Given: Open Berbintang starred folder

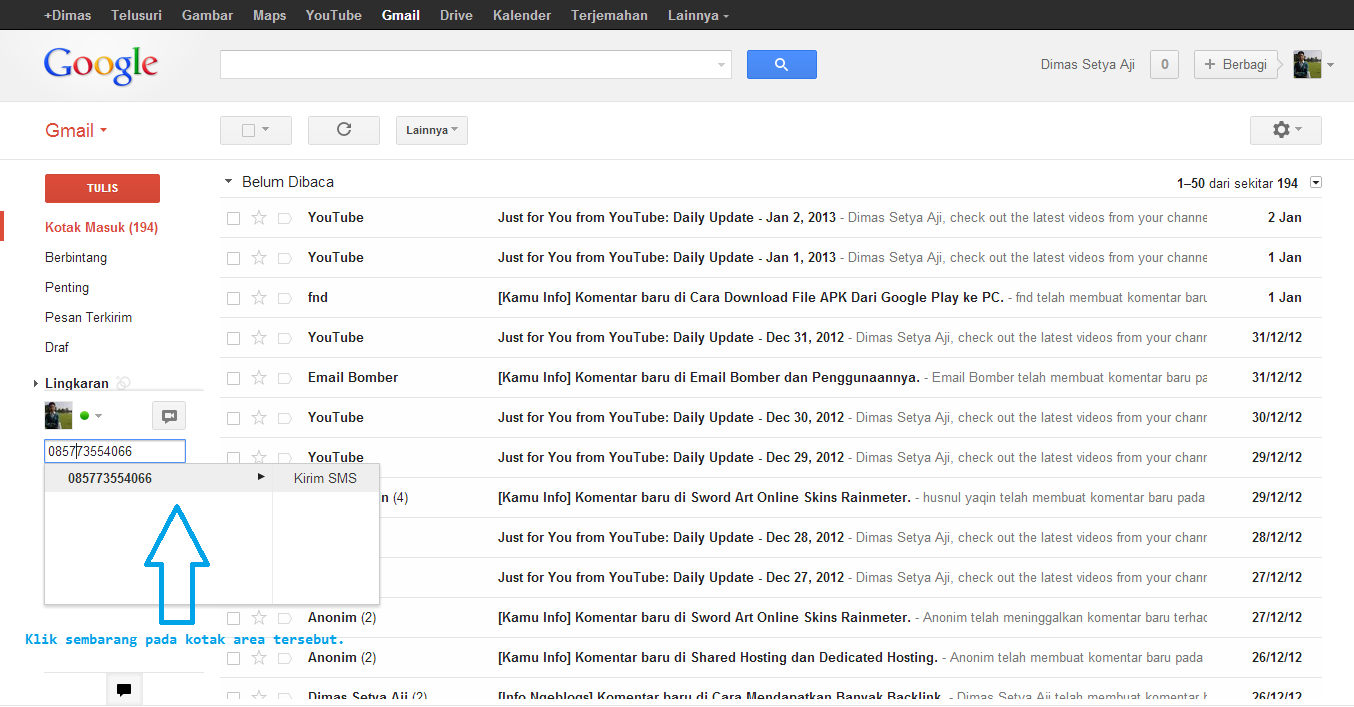Looking at the screenshot, I should click(x=76, y=257).
